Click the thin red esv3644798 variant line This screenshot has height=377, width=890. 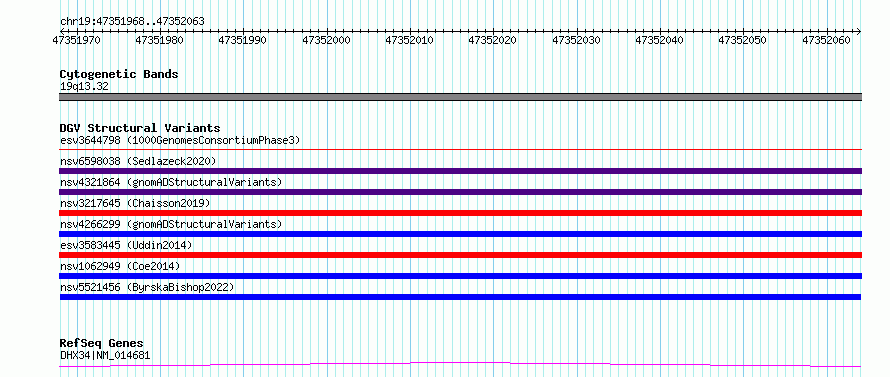pyautogui.click(x=460, y=150)
